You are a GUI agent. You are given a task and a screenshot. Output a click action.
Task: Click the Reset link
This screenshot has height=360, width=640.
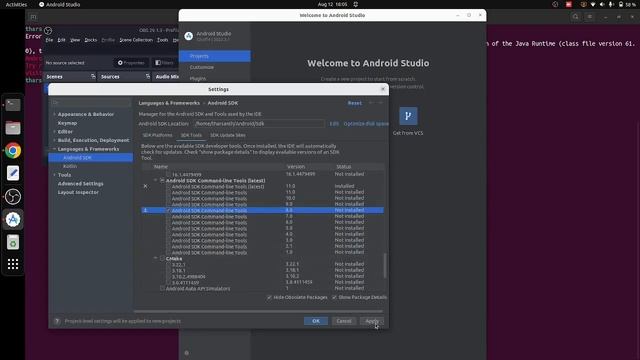click(x=354, y=103)
